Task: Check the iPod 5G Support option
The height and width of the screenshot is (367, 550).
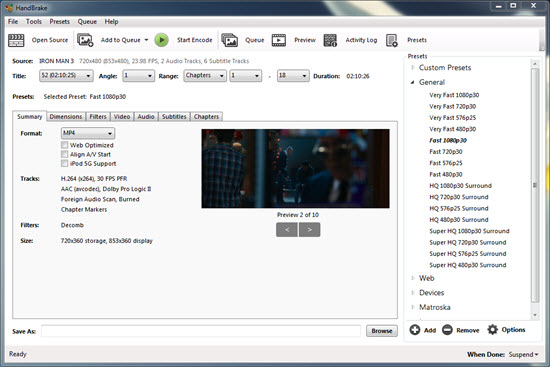Action: (x=65, y=164)
